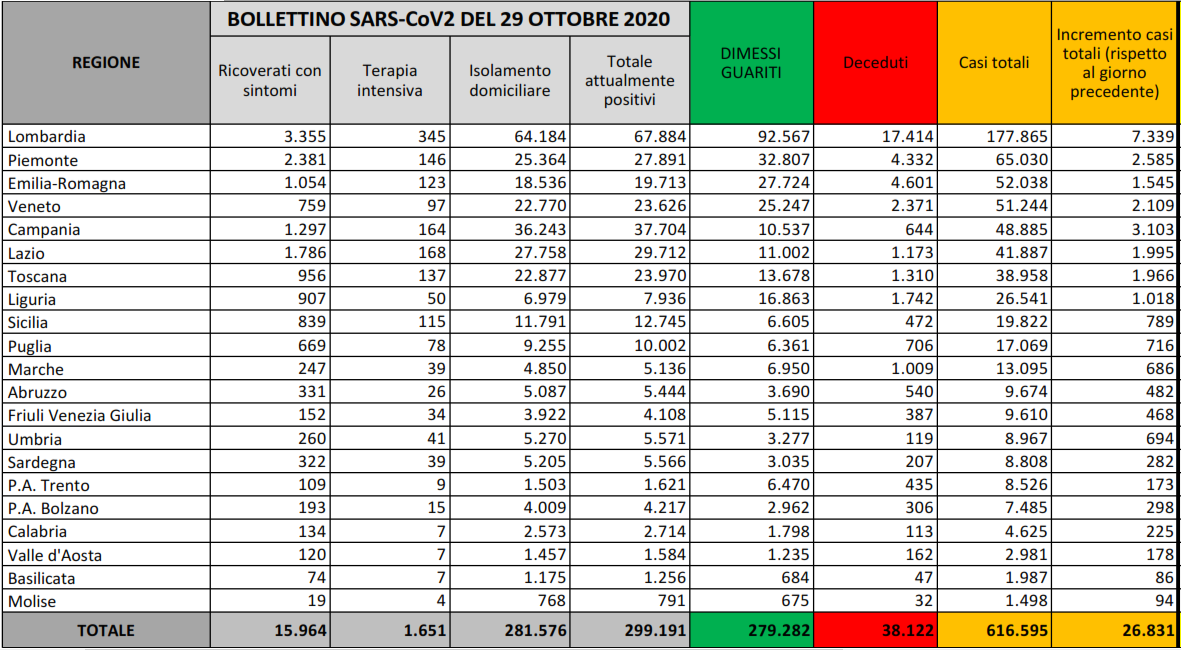1181x650 pixels.
Task: Select the orange Casi totali header
Action: 993,62
